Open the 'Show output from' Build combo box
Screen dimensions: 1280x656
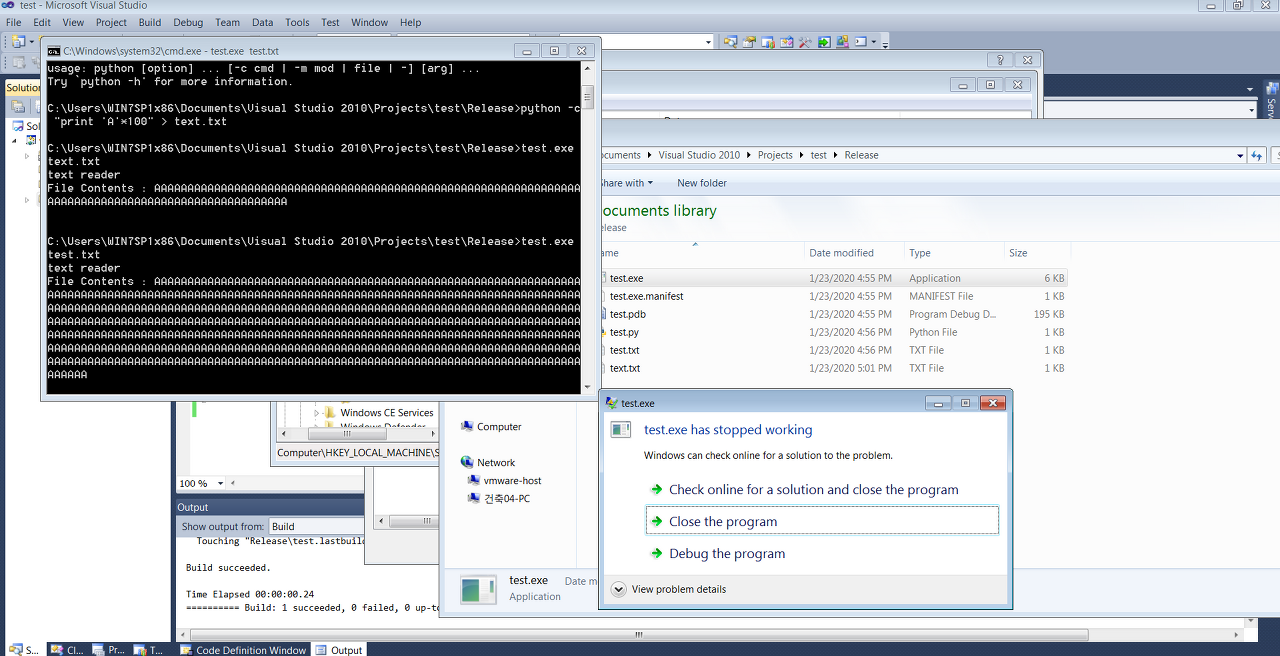click(x=316, y=526)
